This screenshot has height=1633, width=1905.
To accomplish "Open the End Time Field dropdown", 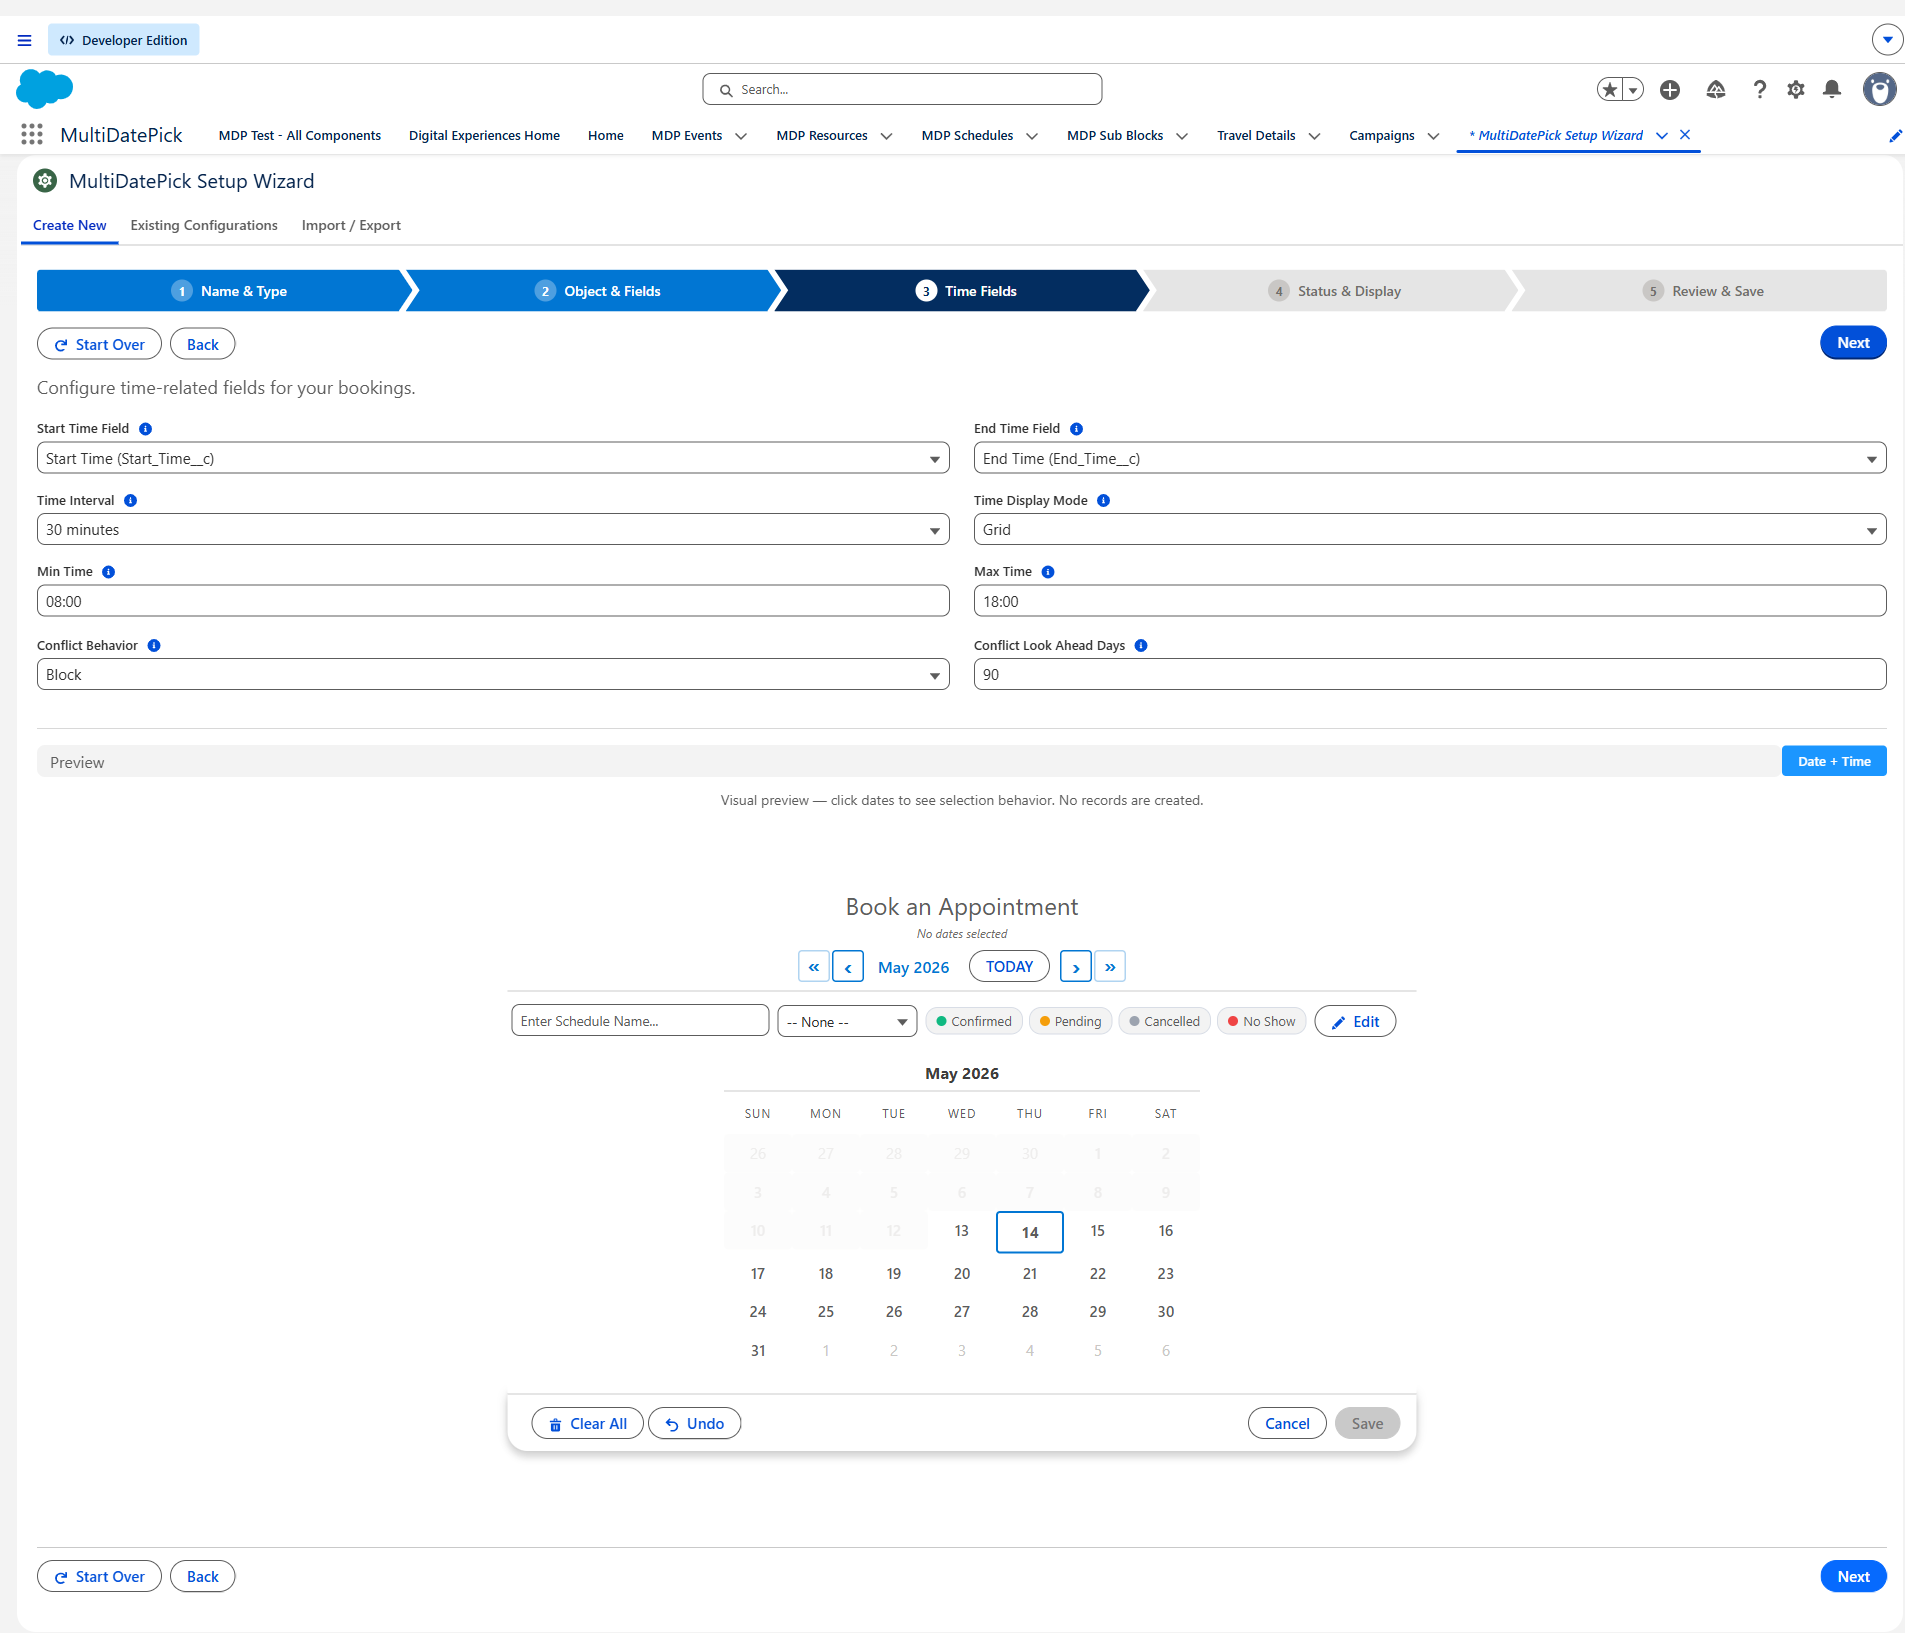I will pyautogui.click(x=1430, y=458).
